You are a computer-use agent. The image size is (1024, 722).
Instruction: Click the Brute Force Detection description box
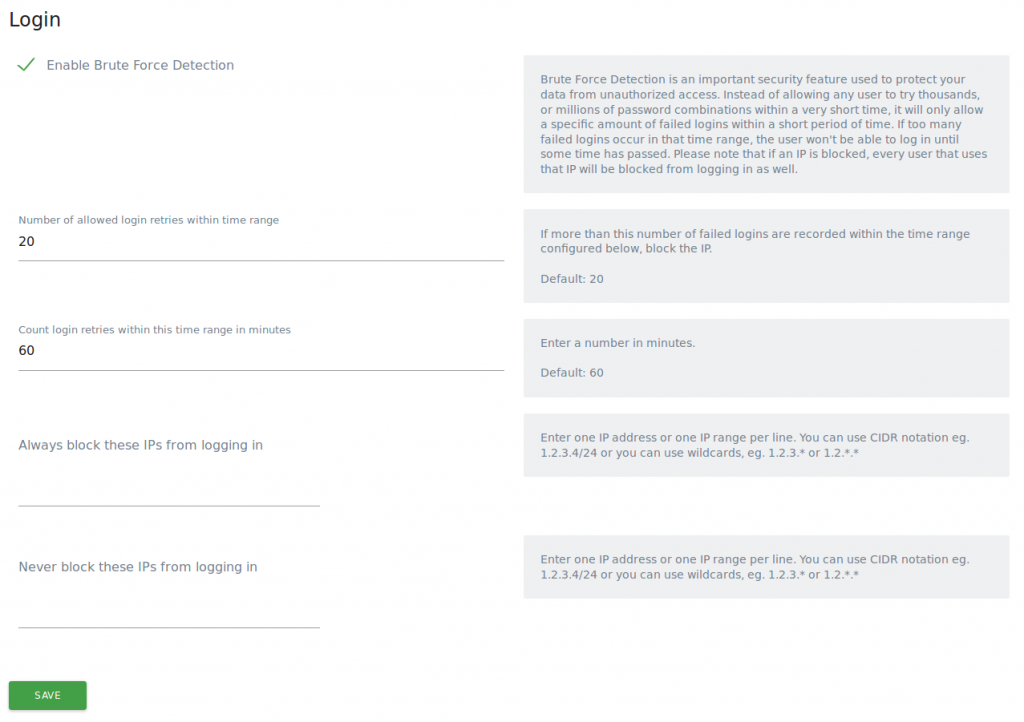(x=766, y=124)
